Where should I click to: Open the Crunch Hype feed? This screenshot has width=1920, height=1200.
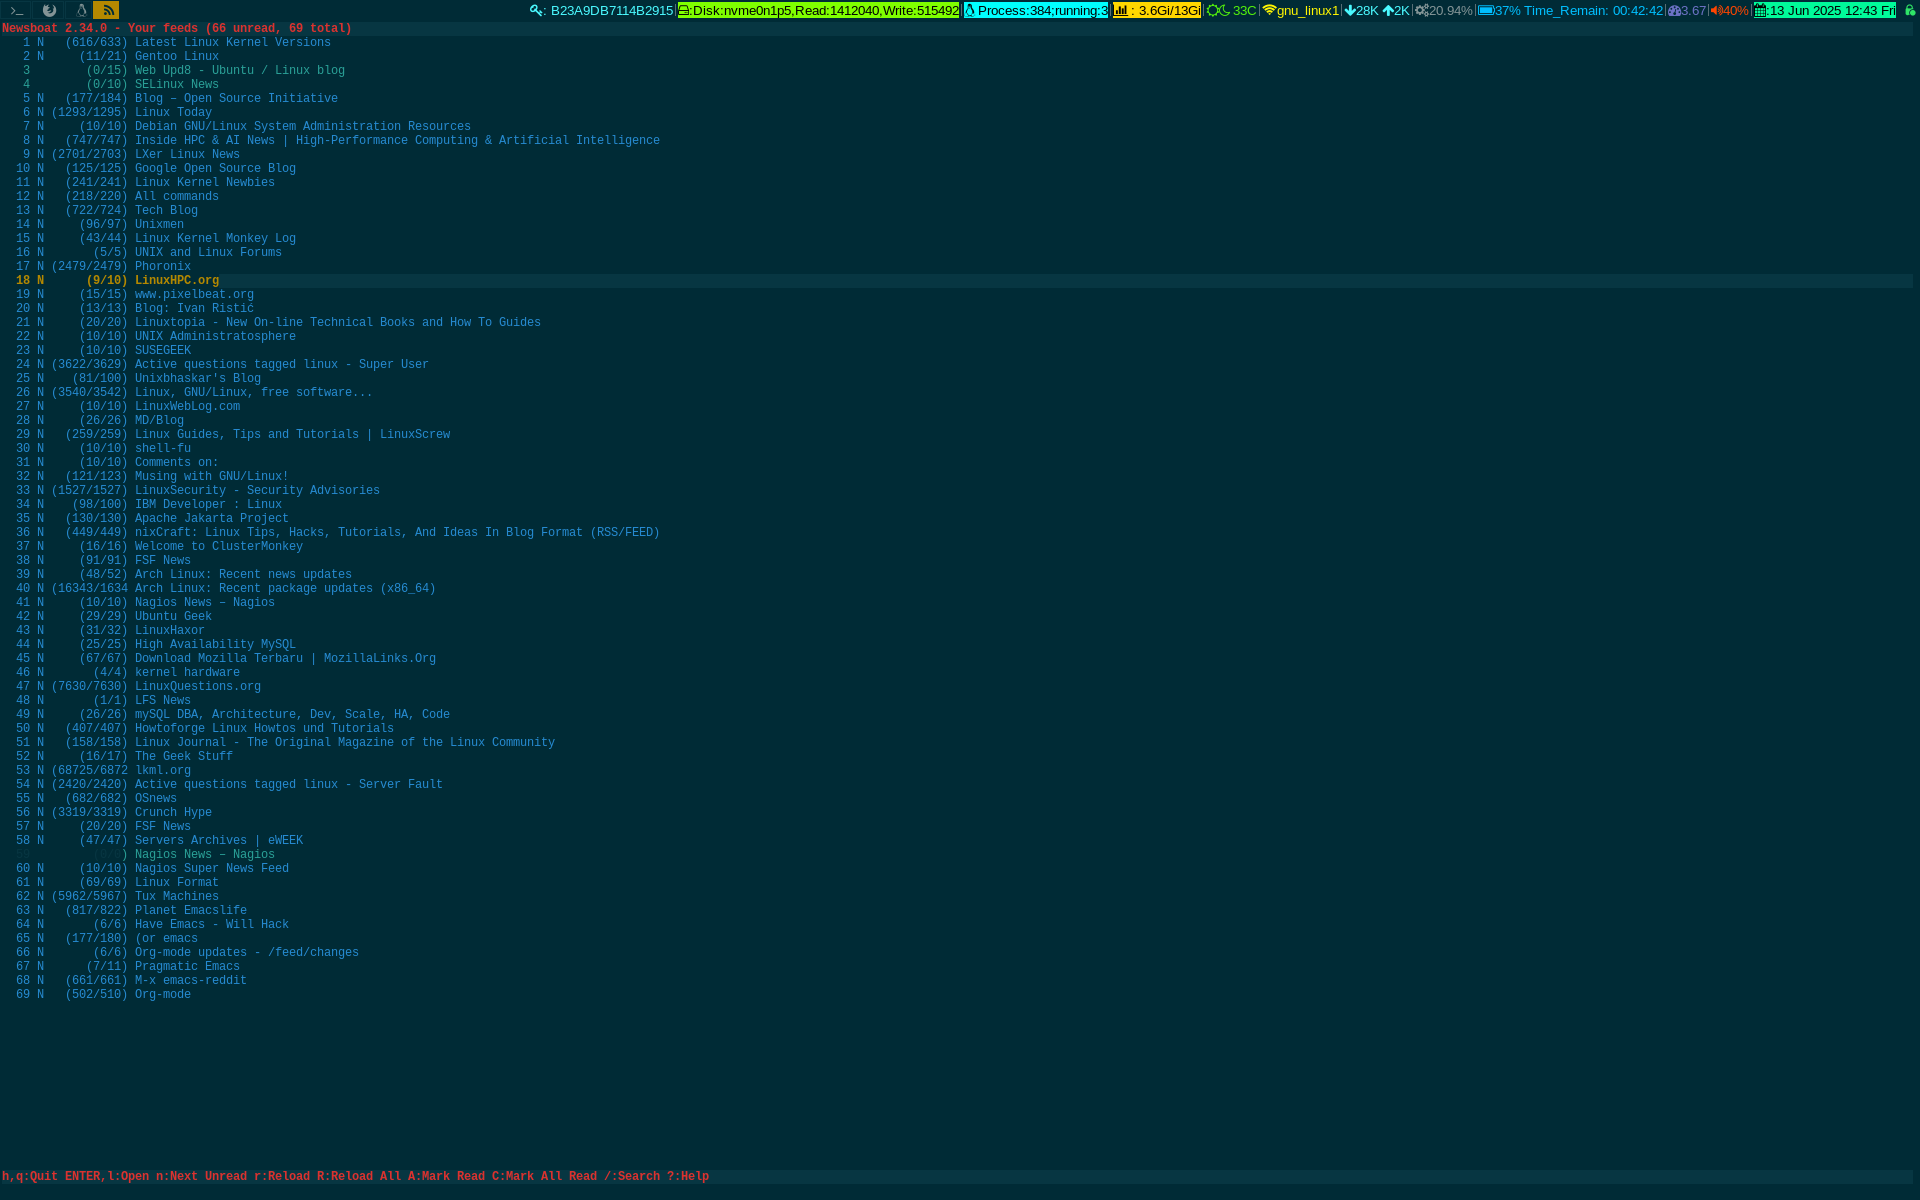coord(173,812)
